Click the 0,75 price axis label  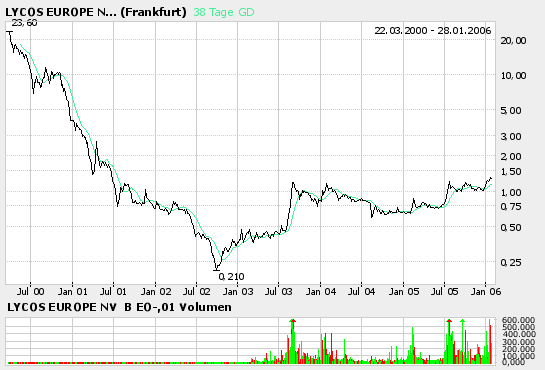tap(511, 207)
